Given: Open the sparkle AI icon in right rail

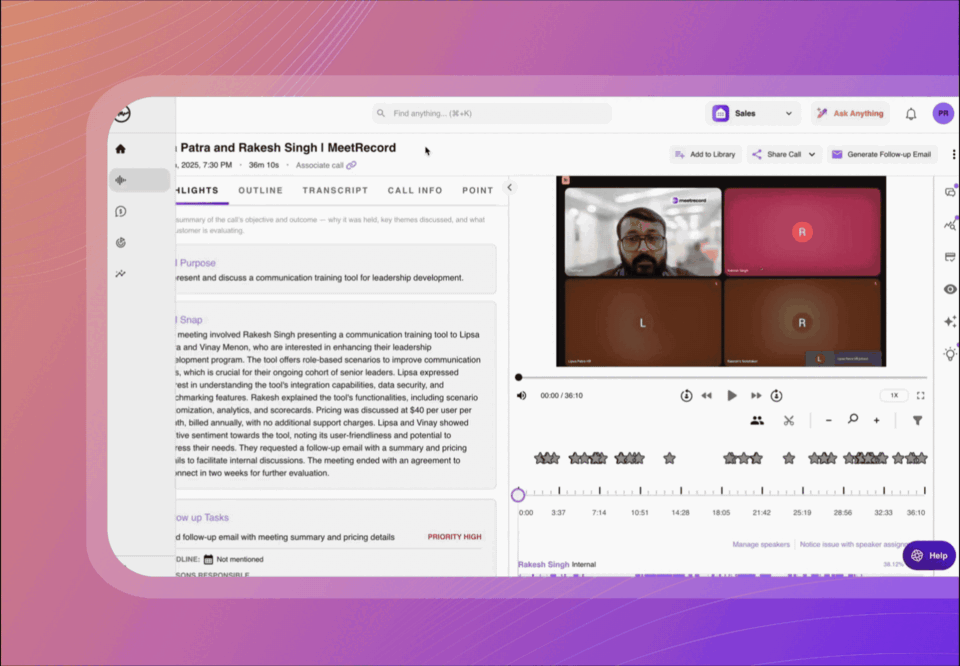Looking at the screenshot, I should tap(950, 321).
